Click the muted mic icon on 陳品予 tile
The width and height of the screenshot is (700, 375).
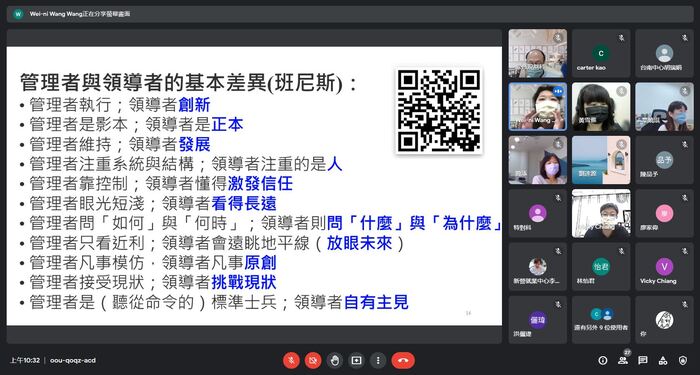685,145
